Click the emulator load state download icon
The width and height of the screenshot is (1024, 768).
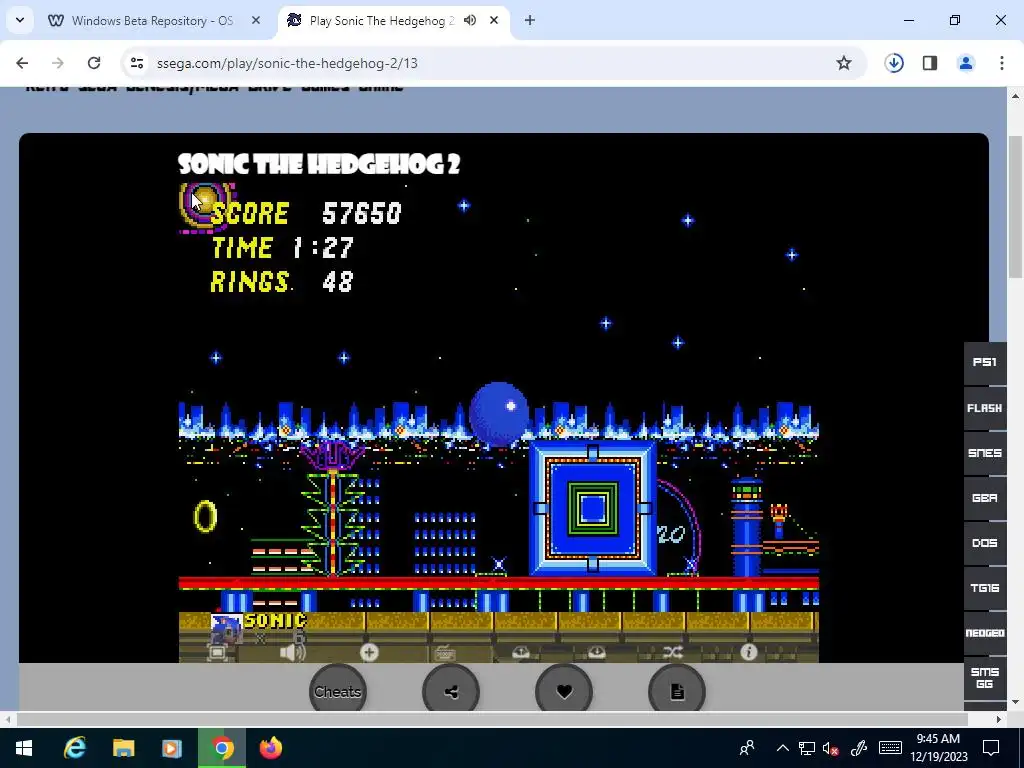point(597,652)
